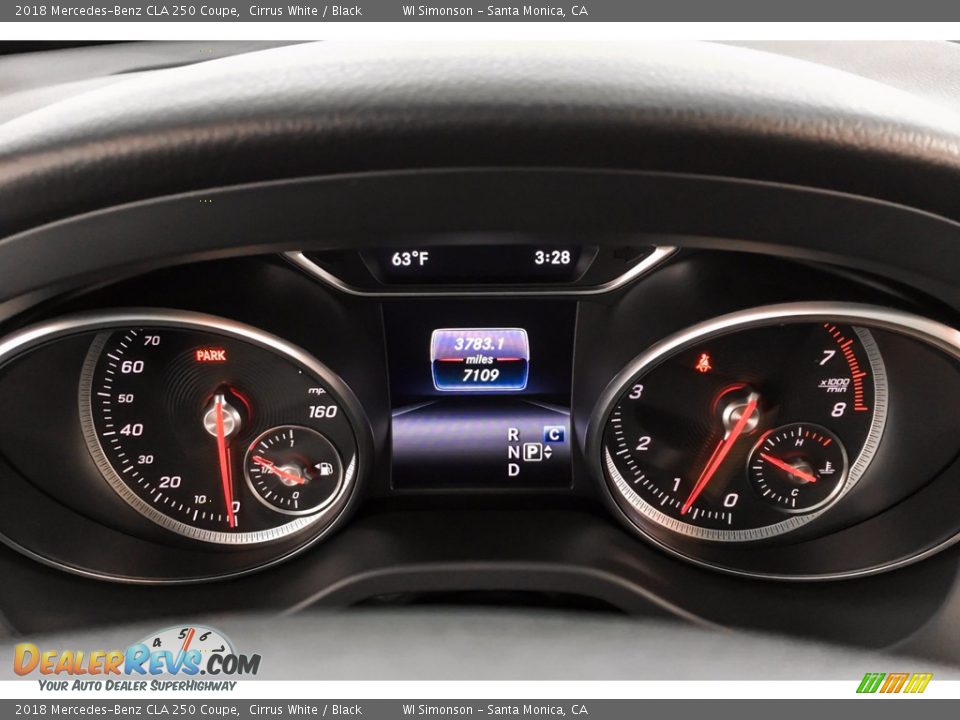This screenshot has height=720, width=960.
Task: Click the boxed P gear indicator
Action: pyautogui.click(x=532, y=452)
